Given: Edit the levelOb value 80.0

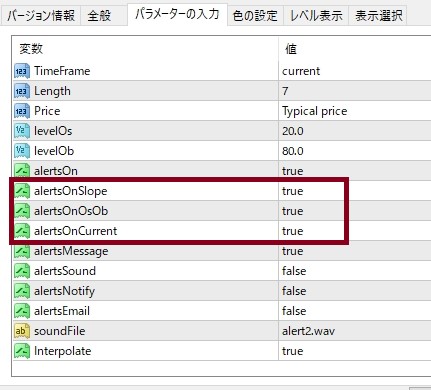Looking at the screenshot, I should tap(293, 151).
